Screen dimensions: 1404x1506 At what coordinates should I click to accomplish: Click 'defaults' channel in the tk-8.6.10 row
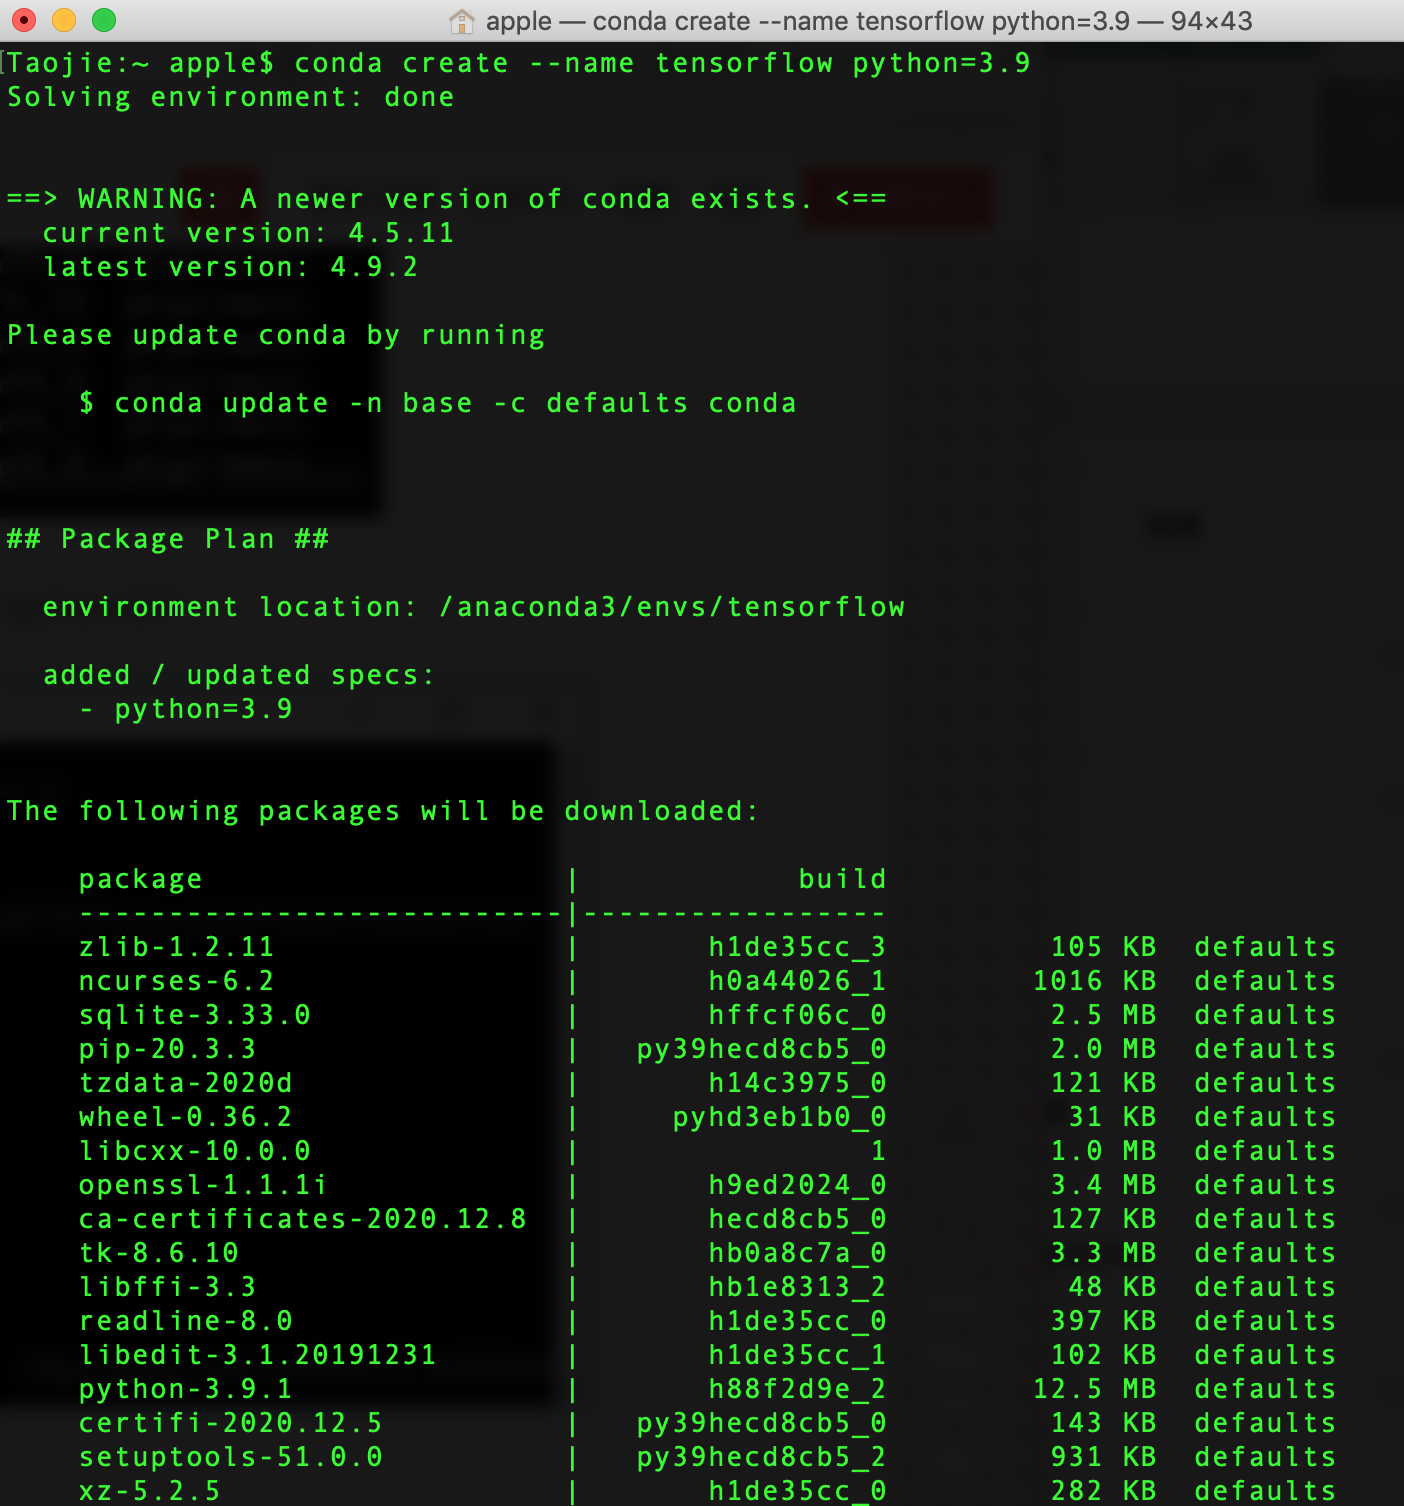tap(1265, 1253)
